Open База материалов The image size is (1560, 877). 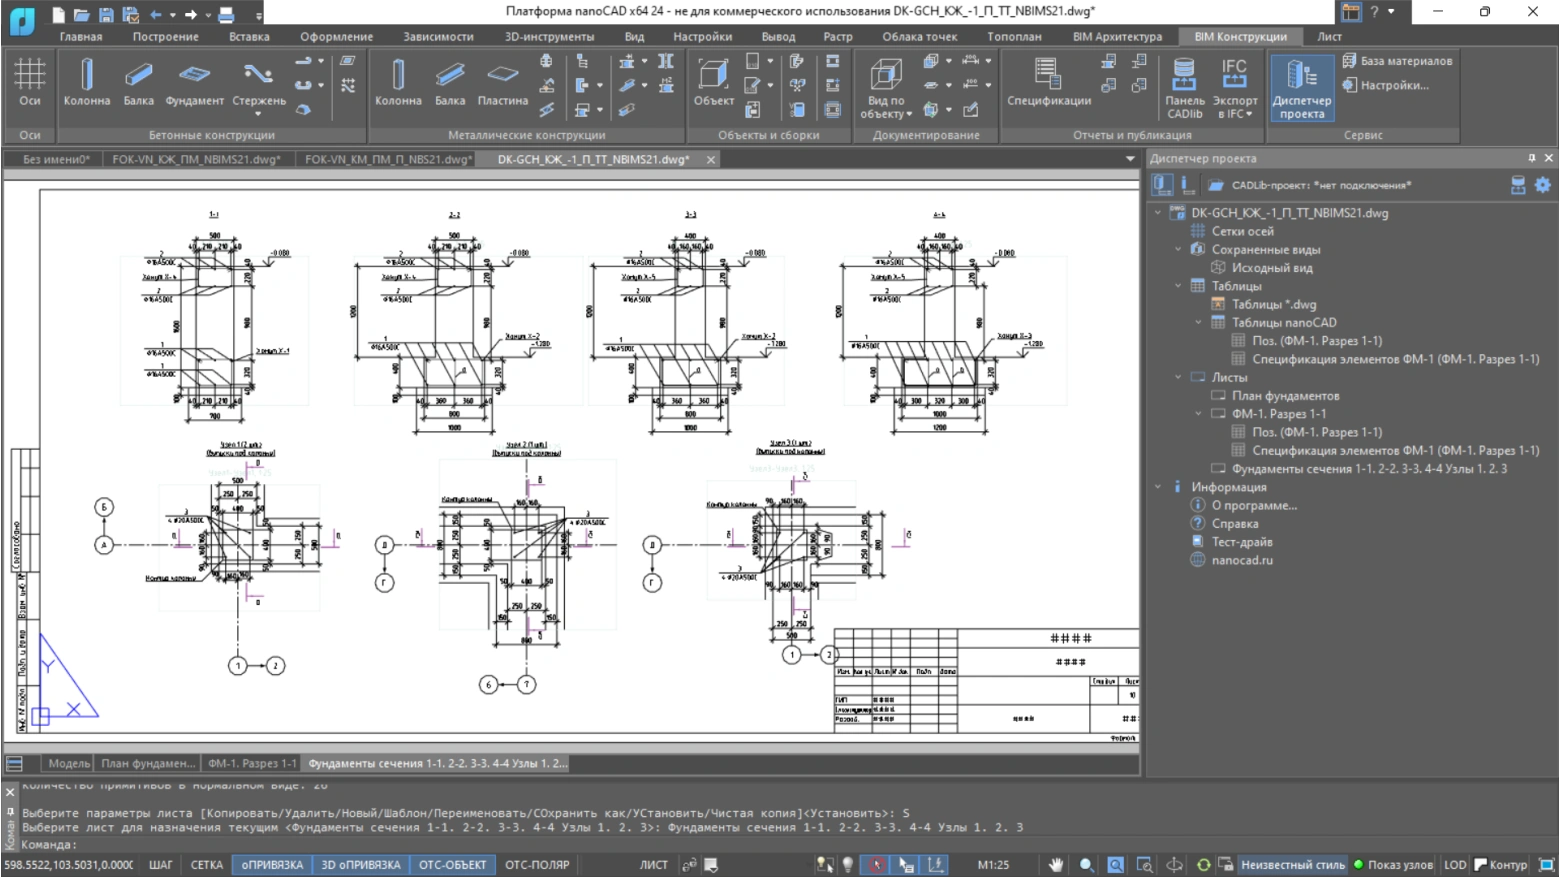[x=1397, y=61]
